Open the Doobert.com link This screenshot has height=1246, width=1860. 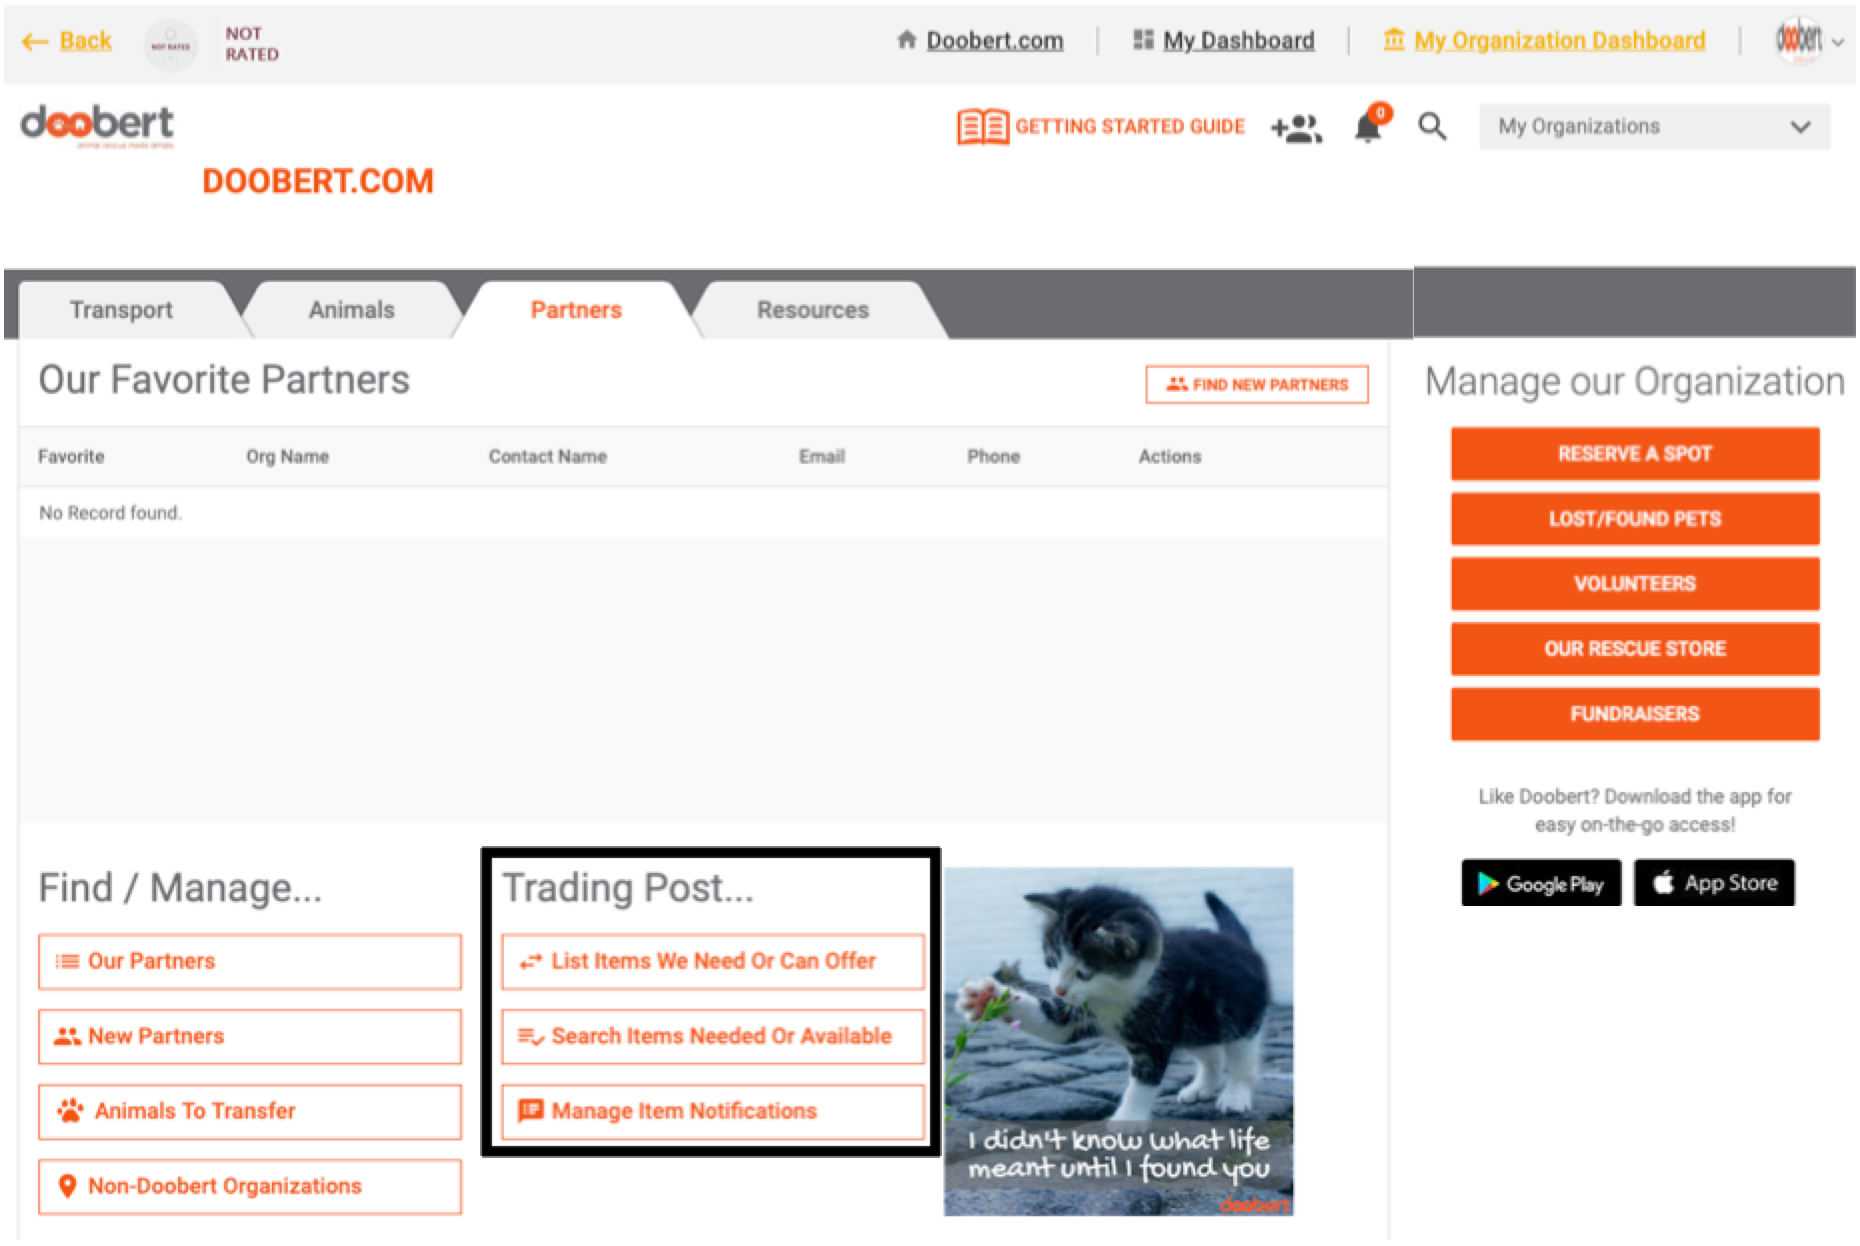(x=995, y=41)
